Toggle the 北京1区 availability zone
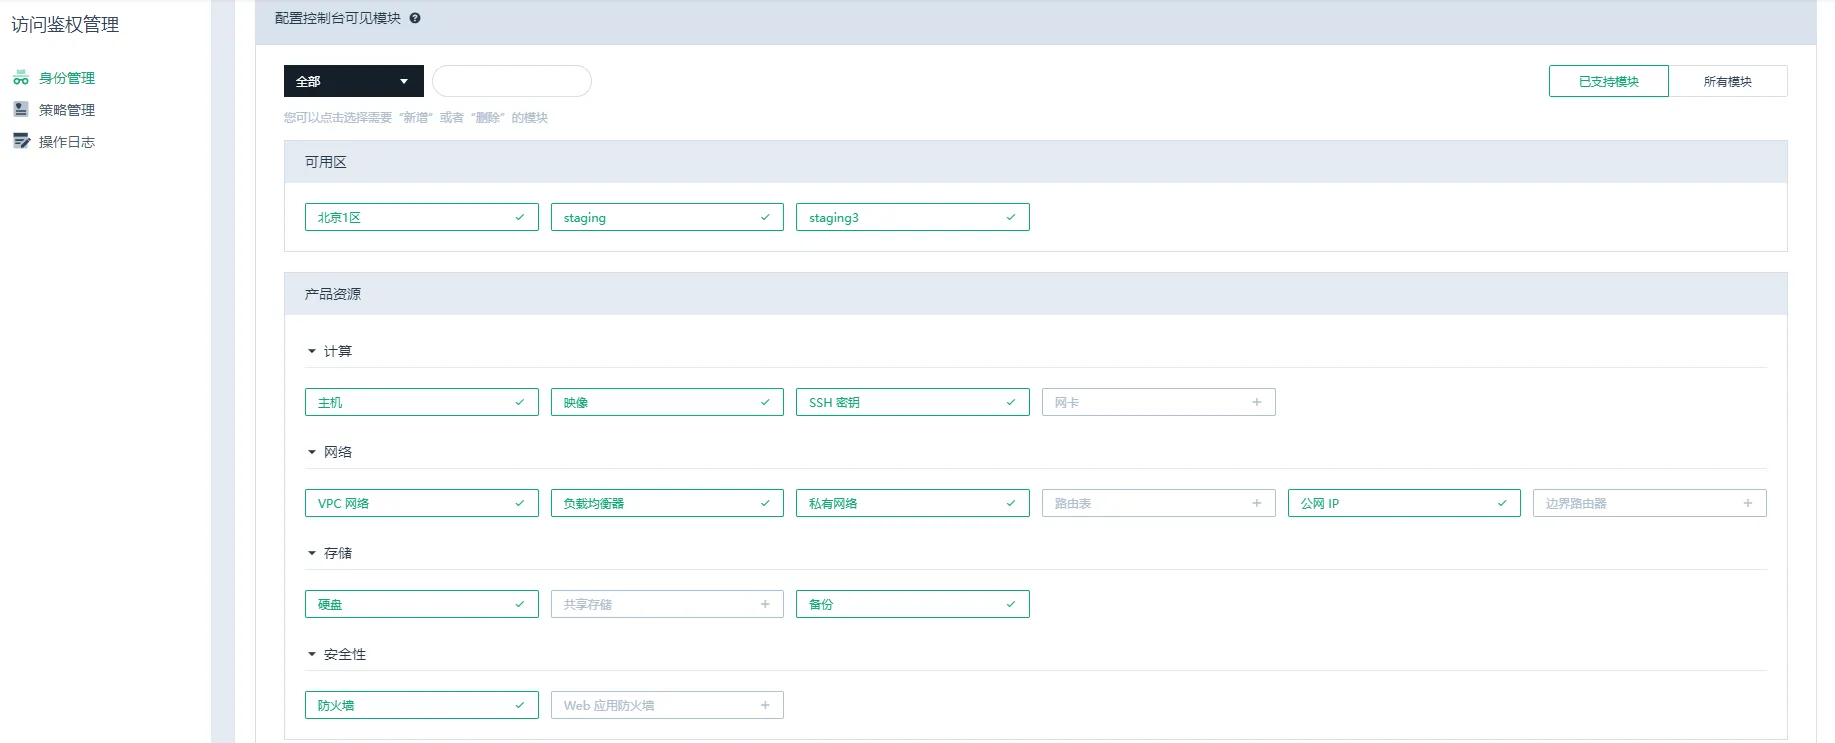The width and height of the screenshot is (1835, 743). point(421,217)
